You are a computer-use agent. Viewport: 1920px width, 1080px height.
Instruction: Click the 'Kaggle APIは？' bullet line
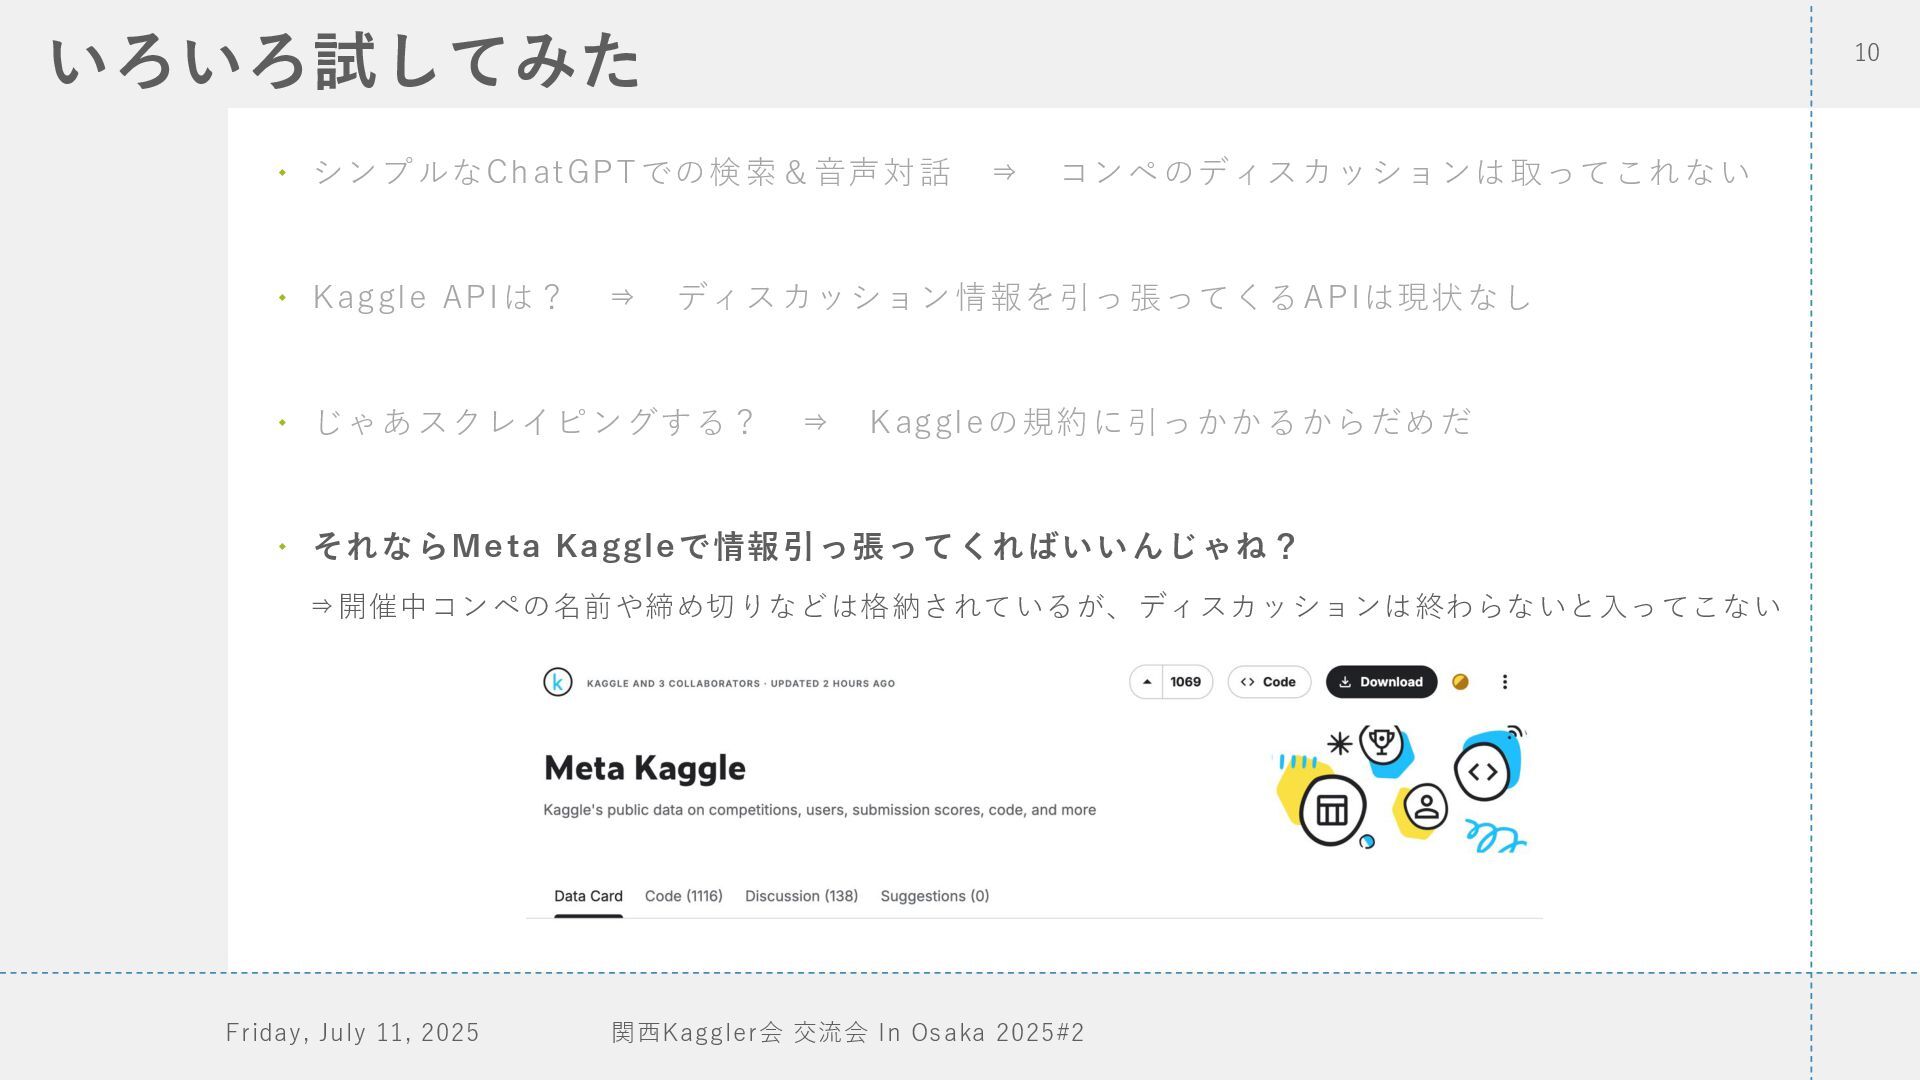pyautogui.click(x=922, y=297)
